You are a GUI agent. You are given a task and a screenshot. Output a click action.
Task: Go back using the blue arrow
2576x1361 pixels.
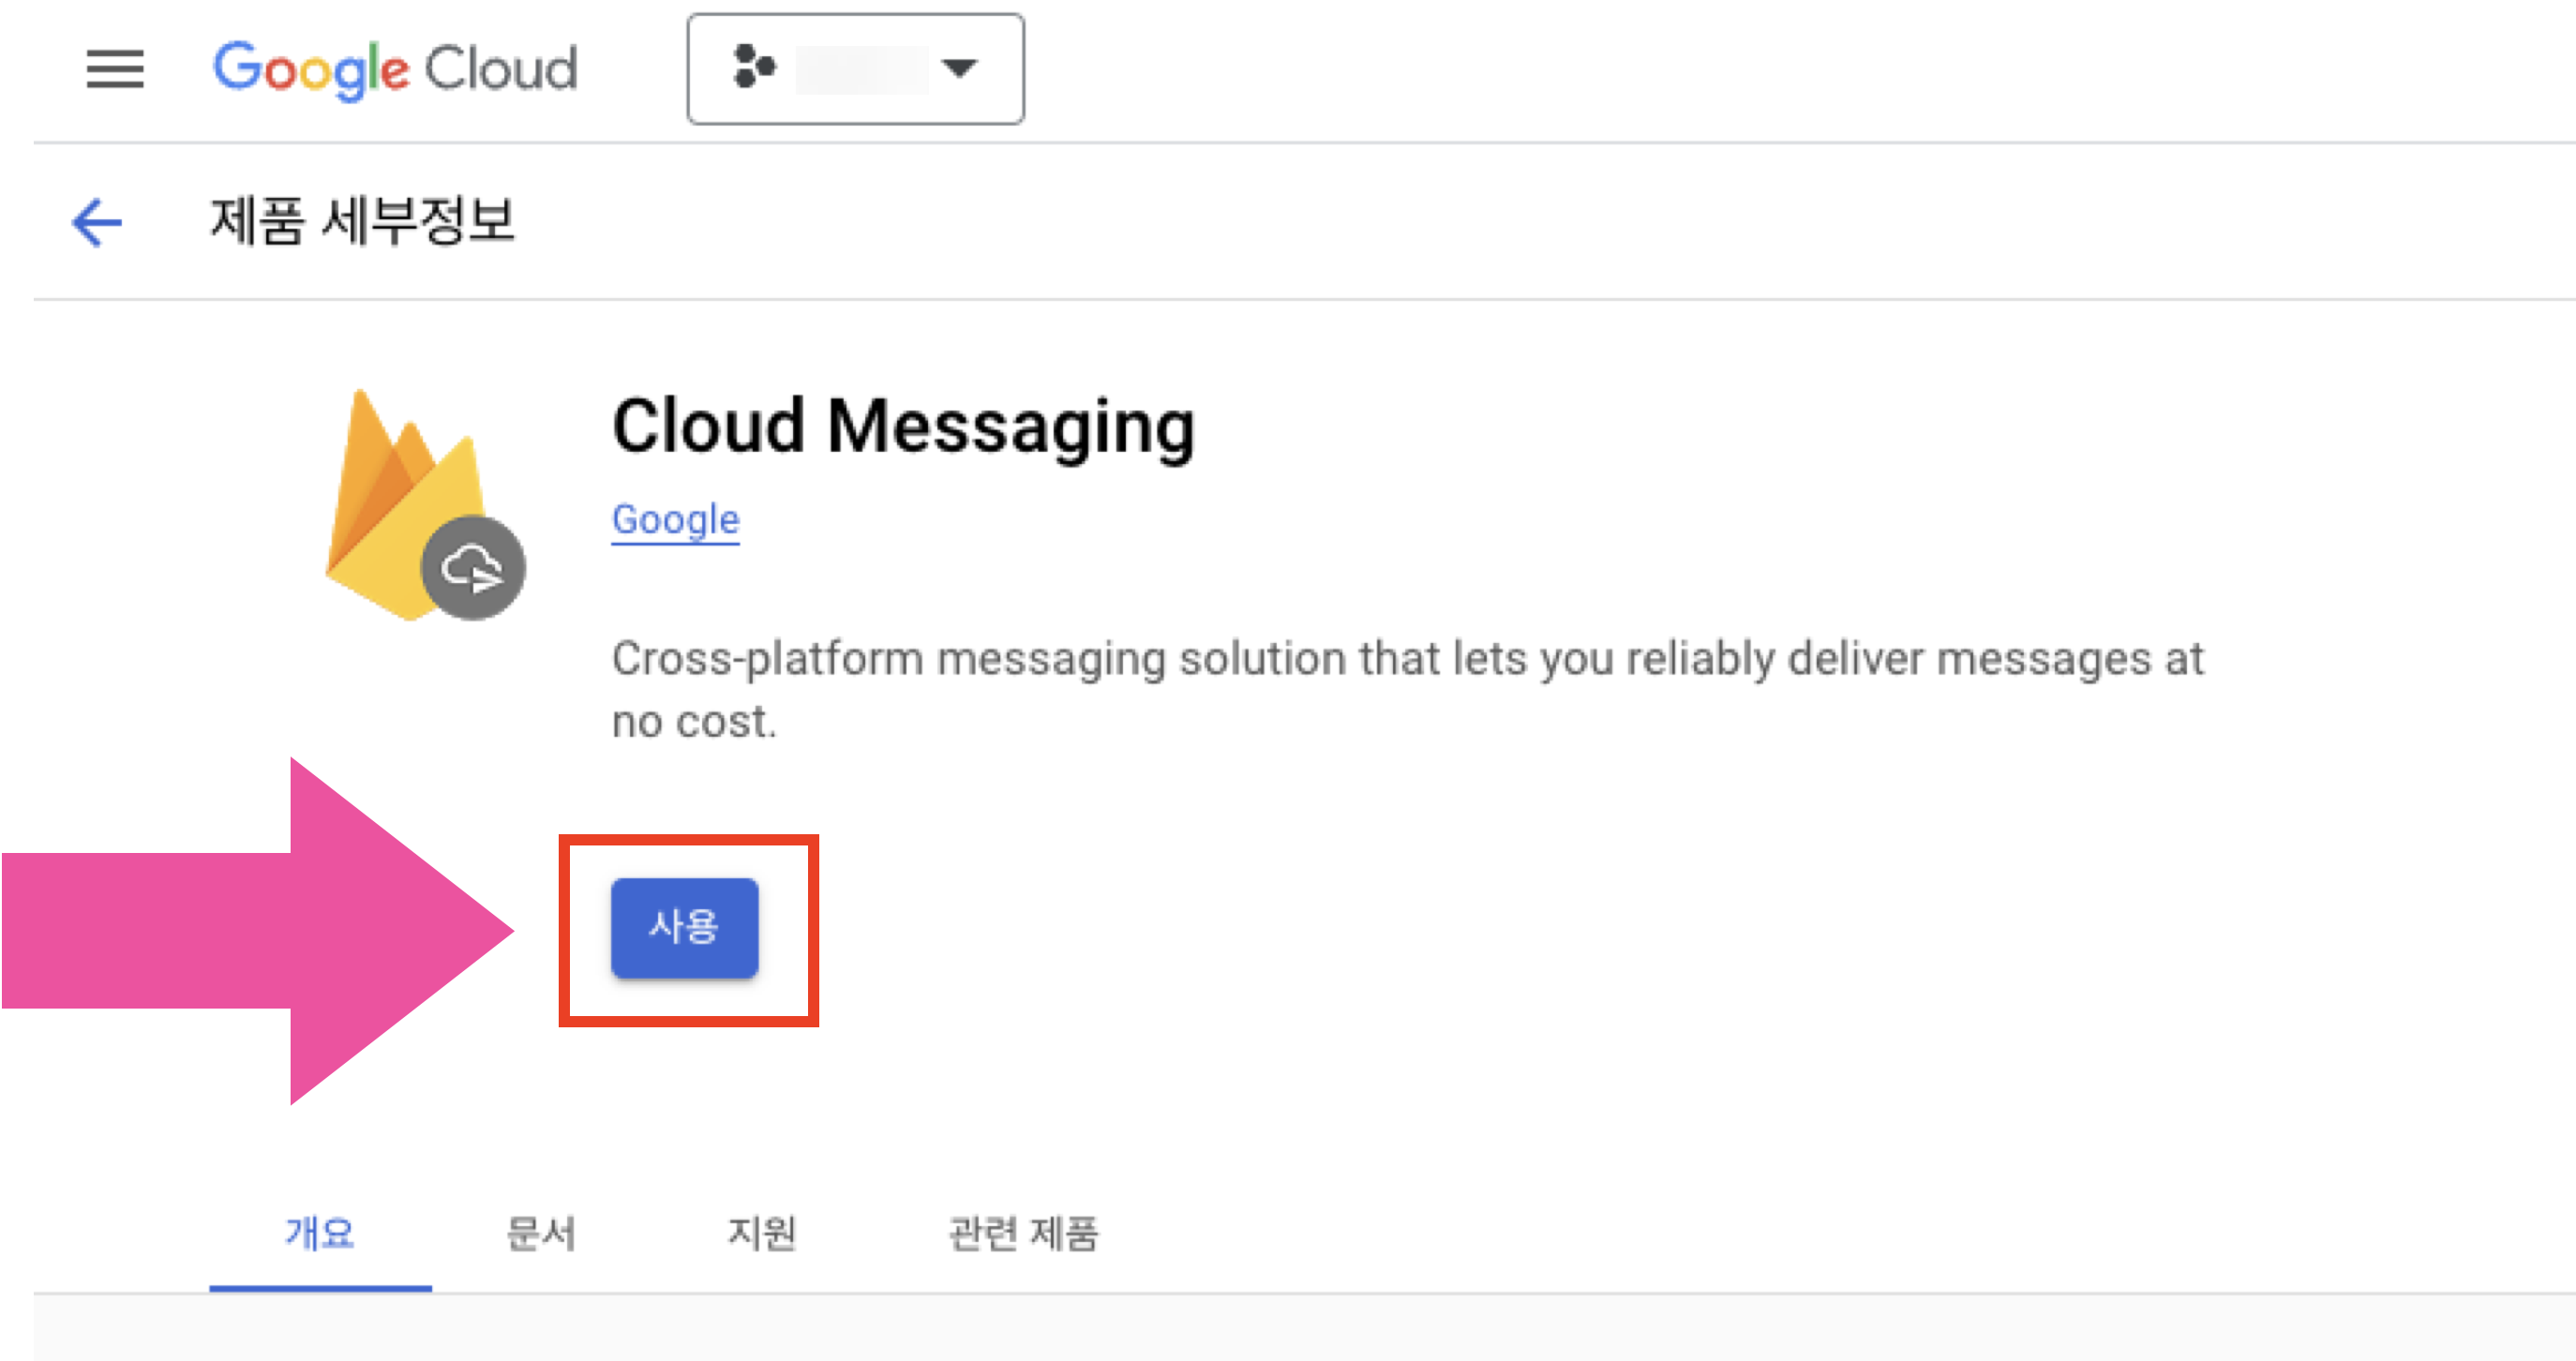click(97, 221)
